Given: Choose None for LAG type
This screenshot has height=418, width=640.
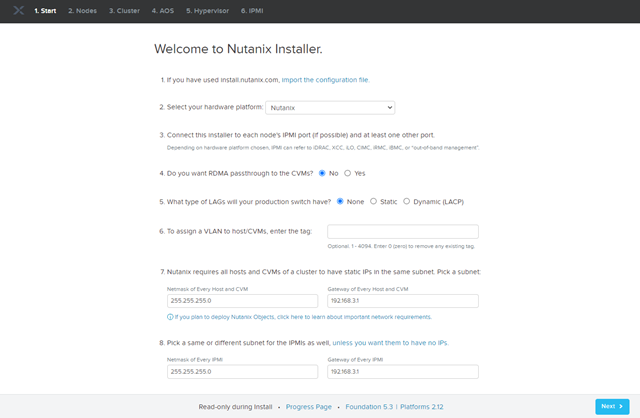Looking at the screenshot, I should [341, 201].
